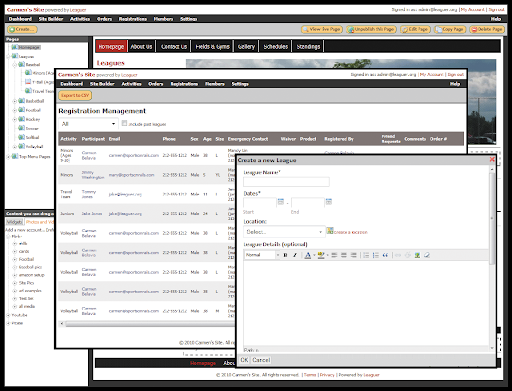Open the Start date calendar picker
The image size is (512, 391).
[x=281, y=202]
